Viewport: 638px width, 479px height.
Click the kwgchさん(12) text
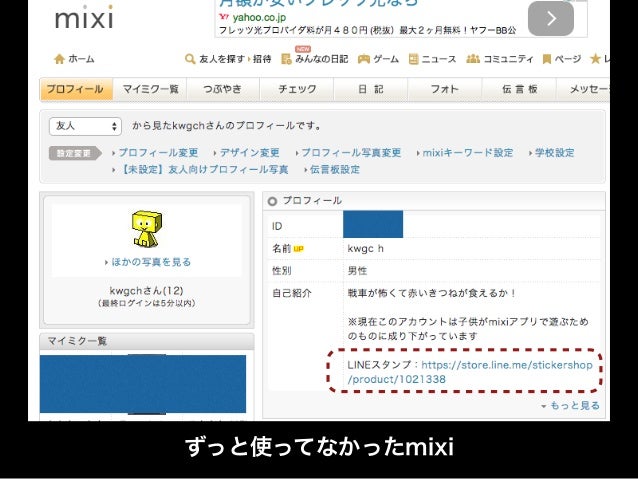[146, 291]
